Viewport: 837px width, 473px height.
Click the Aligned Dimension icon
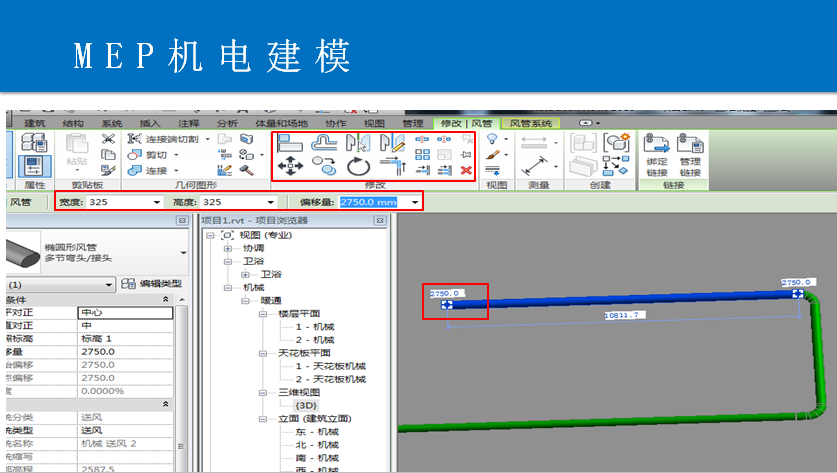tap(535, 166)
